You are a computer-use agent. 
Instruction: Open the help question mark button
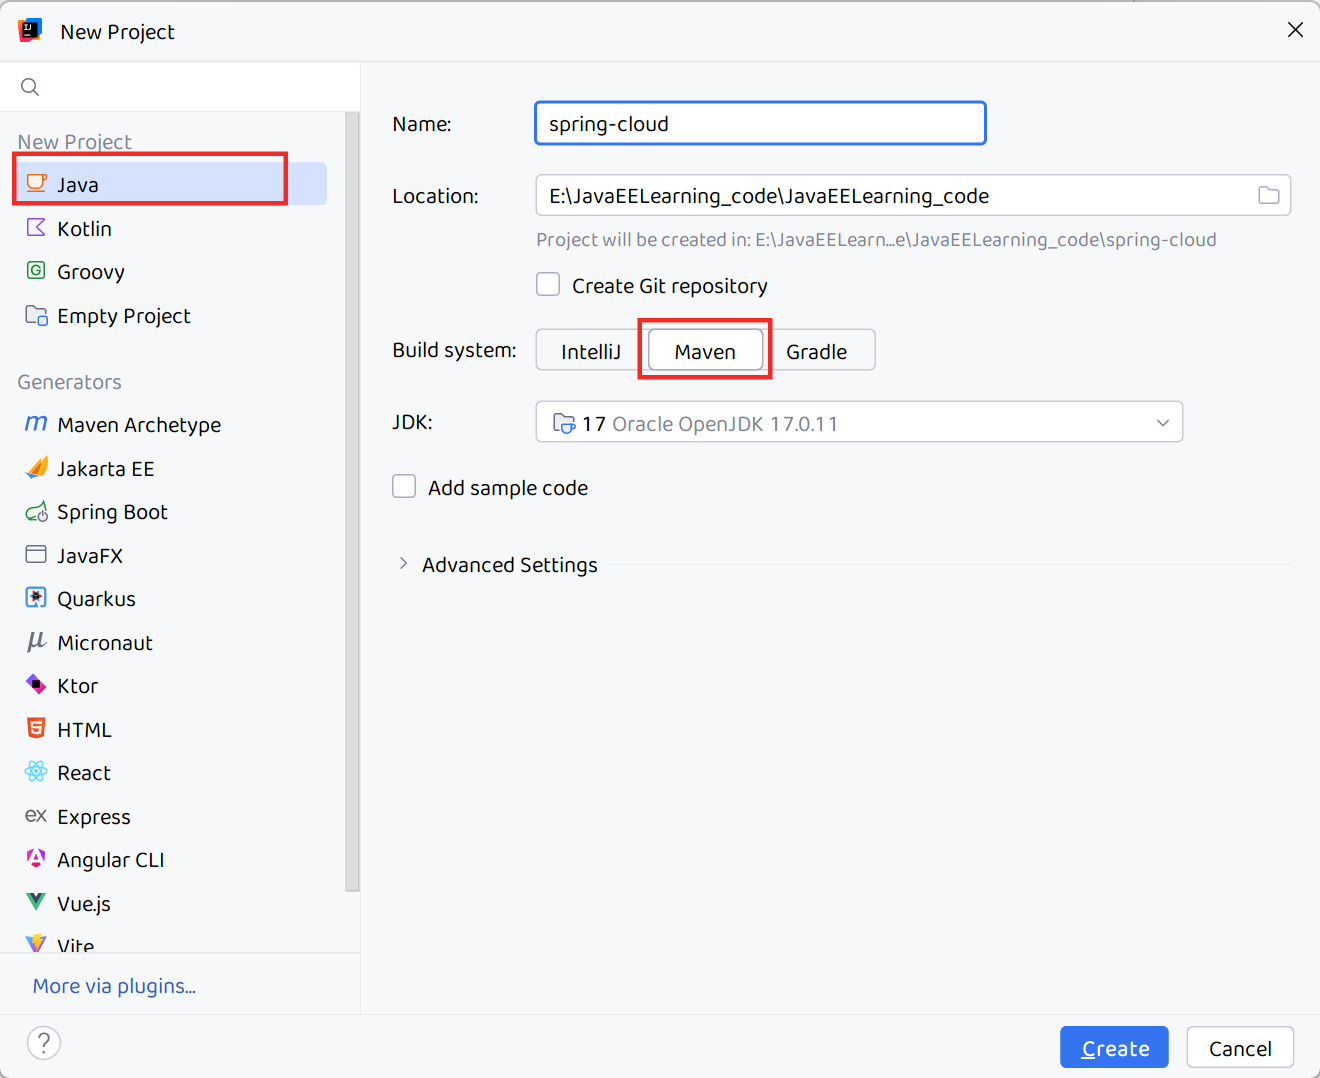tap(44, 1043)
